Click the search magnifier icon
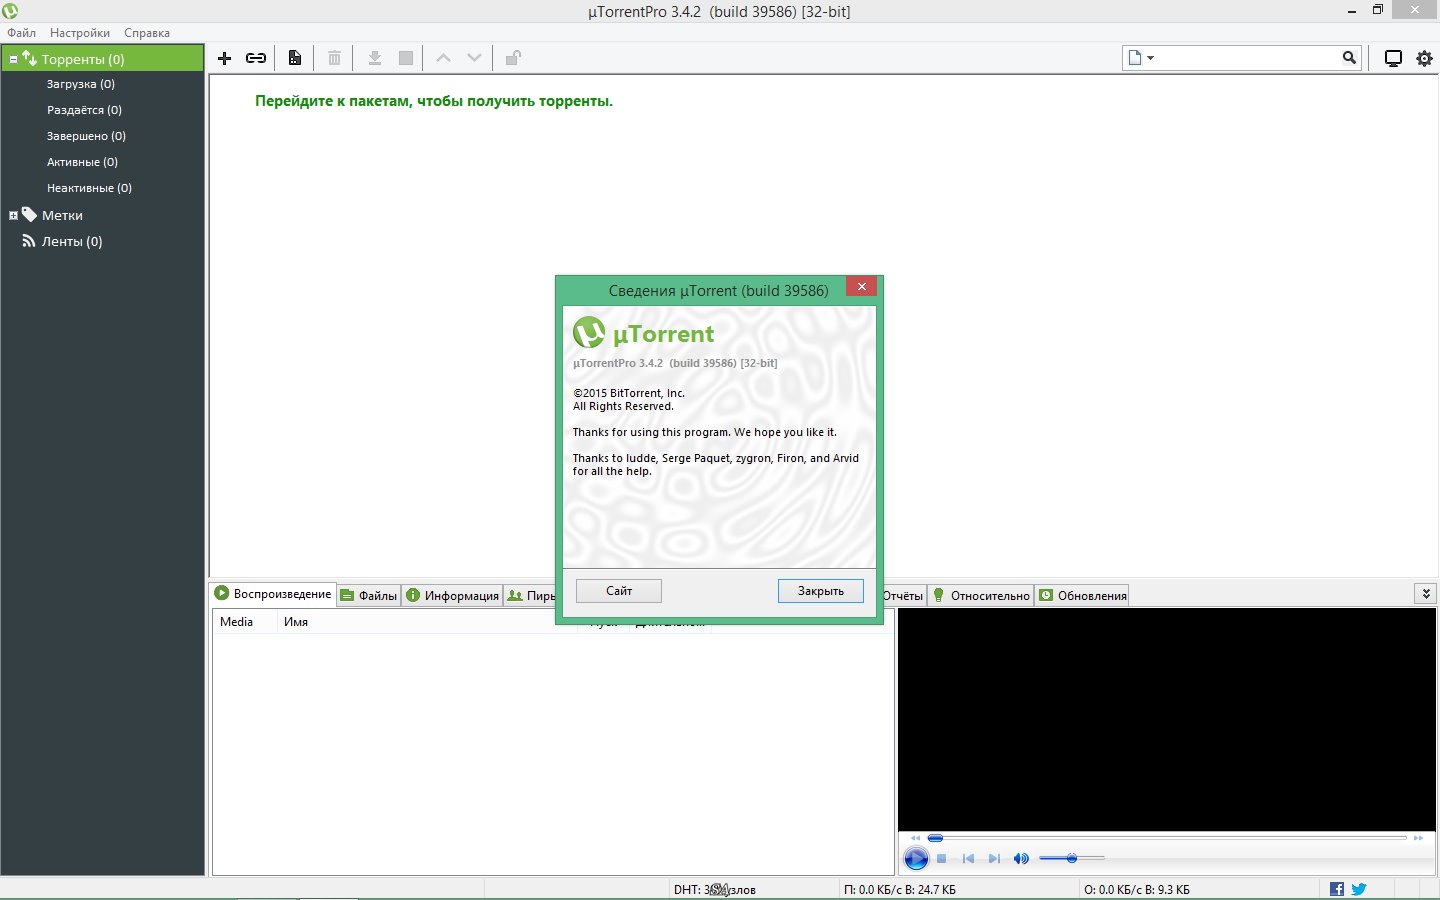This screenshot has height=900, width=1440. [1349, 58]
